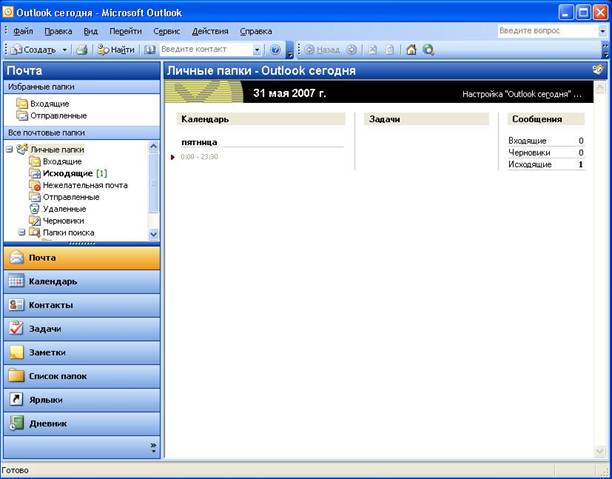This screenshot has height=479, width=612.
Task: Open the Tasks pane button
Action: pyautogui.click(x=82, y=329)
